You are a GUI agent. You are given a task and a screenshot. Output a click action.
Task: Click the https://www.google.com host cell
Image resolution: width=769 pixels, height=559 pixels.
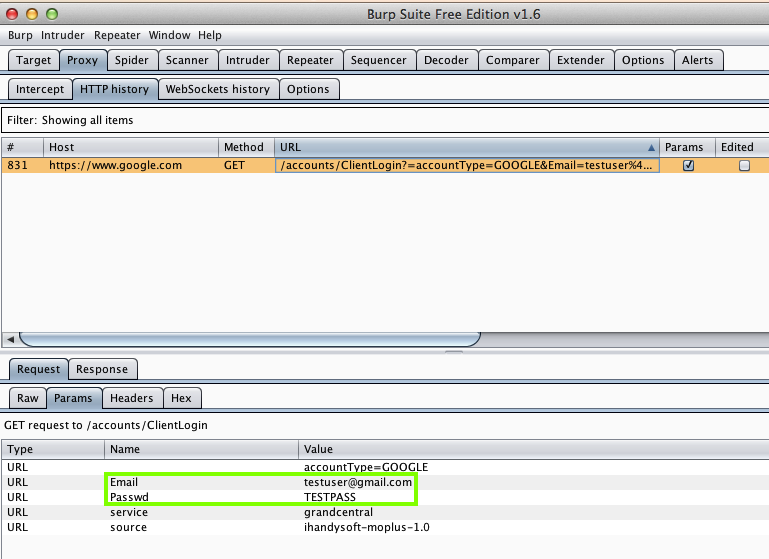click(131, 165)
